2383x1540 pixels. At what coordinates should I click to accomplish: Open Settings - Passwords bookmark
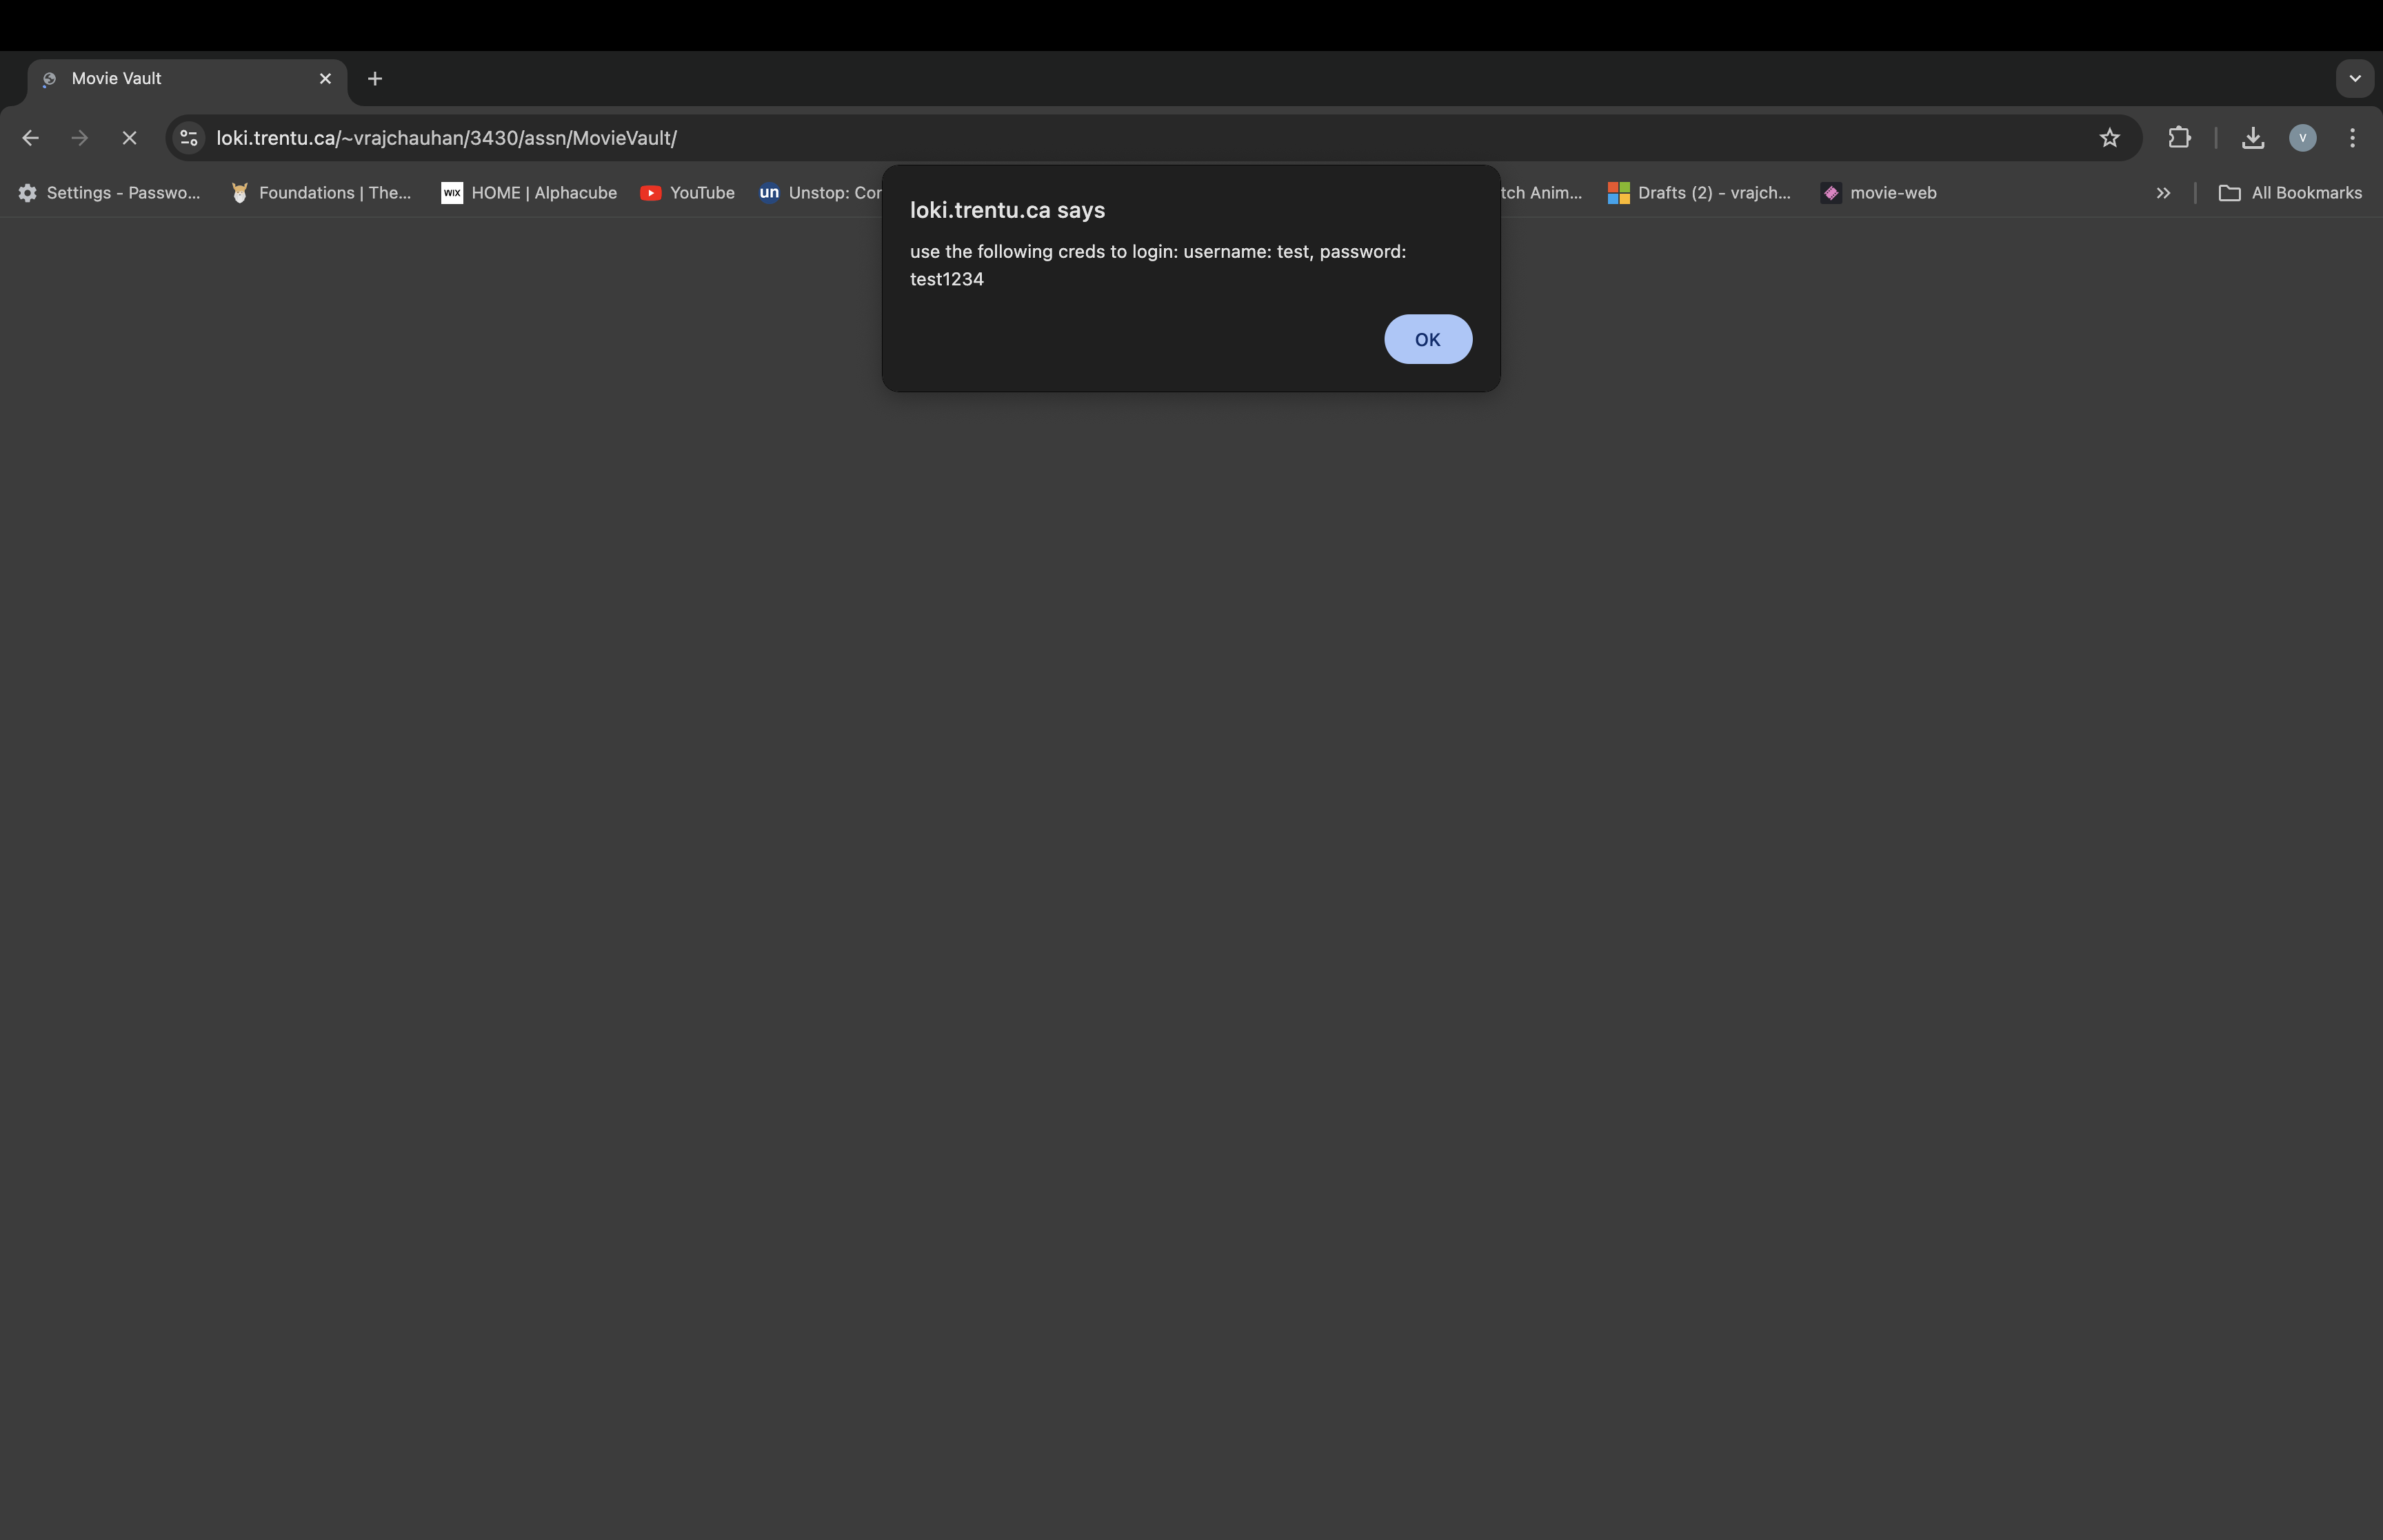(x=110, y=193)
